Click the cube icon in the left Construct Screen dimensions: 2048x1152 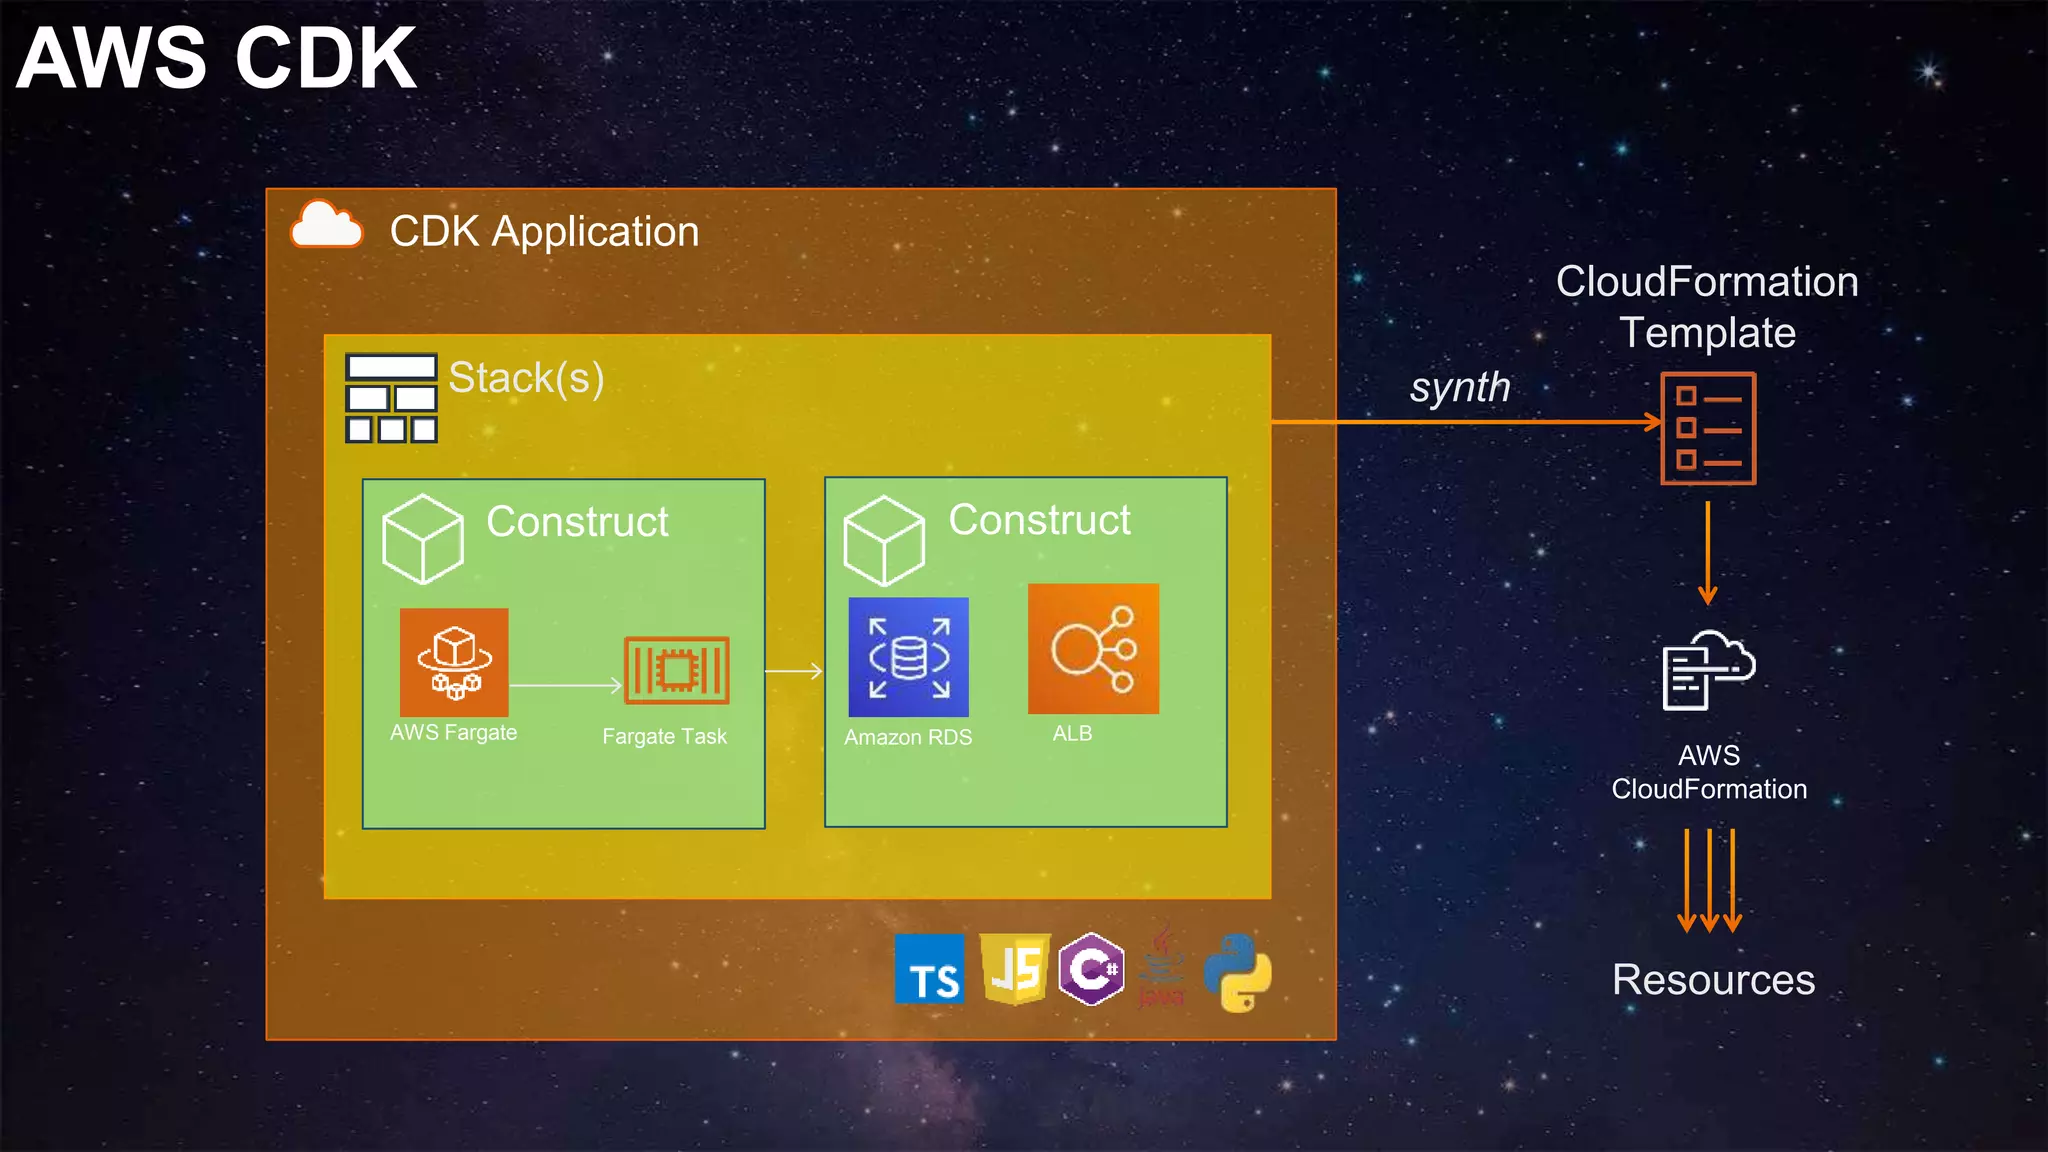pyautogui.click(x=423, y=539)
